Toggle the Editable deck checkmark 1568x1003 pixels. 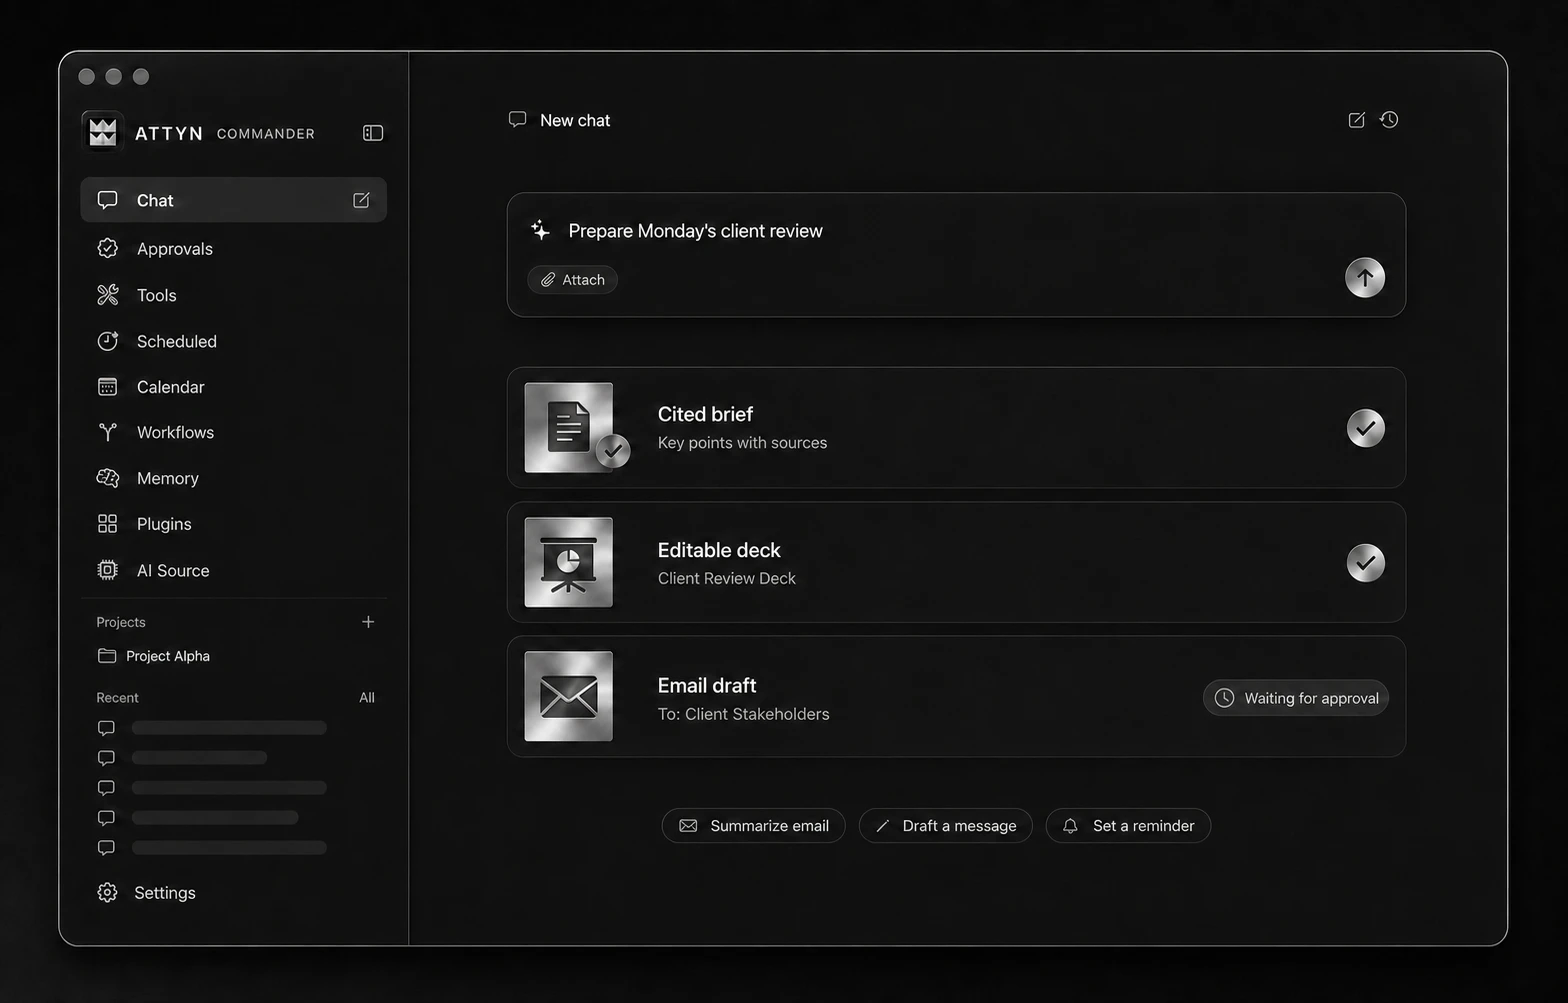point(1366,563)
